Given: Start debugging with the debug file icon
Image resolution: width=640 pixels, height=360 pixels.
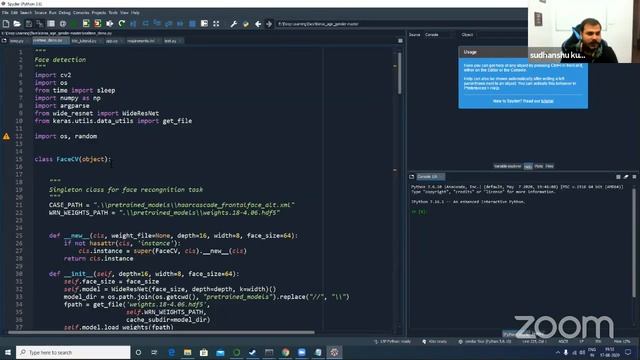Looking at the screenshot, I should click(133, 24).
